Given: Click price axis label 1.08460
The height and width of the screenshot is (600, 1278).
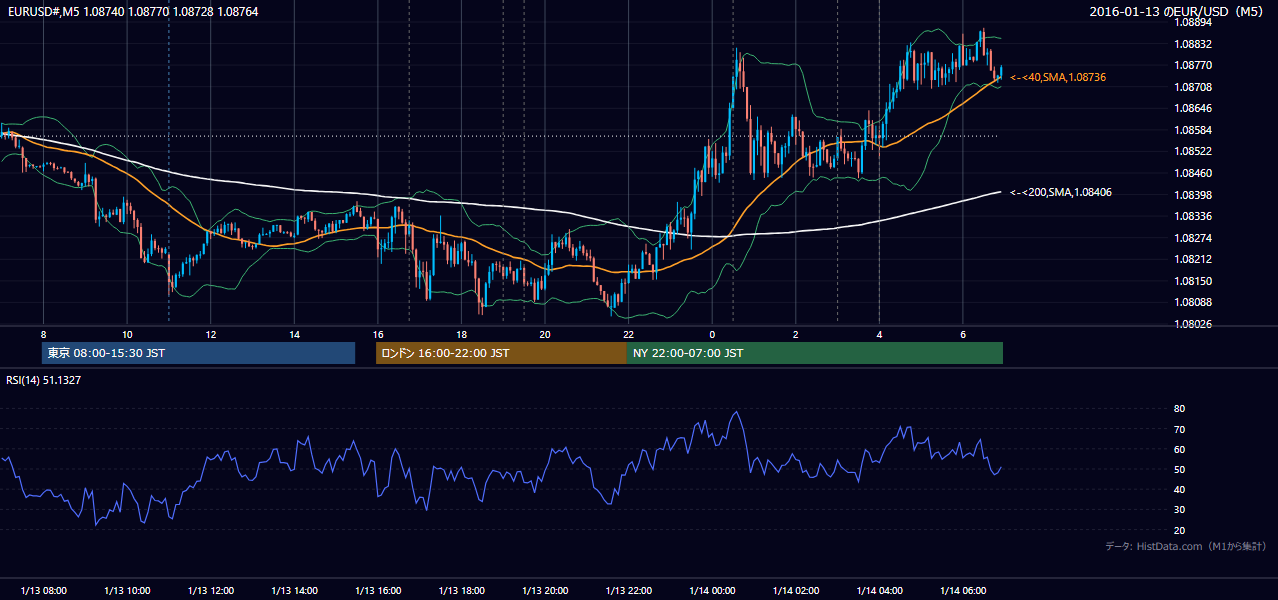Looking at the screenshot, I should 1192,173.
